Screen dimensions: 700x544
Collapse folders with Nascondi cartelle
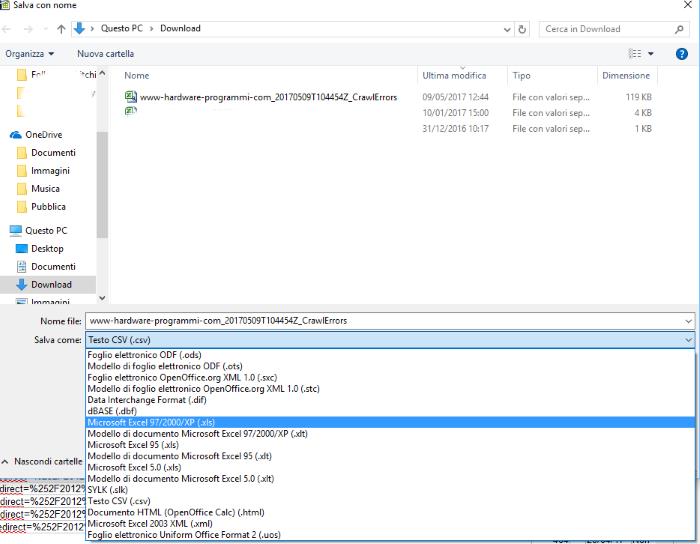42,462
